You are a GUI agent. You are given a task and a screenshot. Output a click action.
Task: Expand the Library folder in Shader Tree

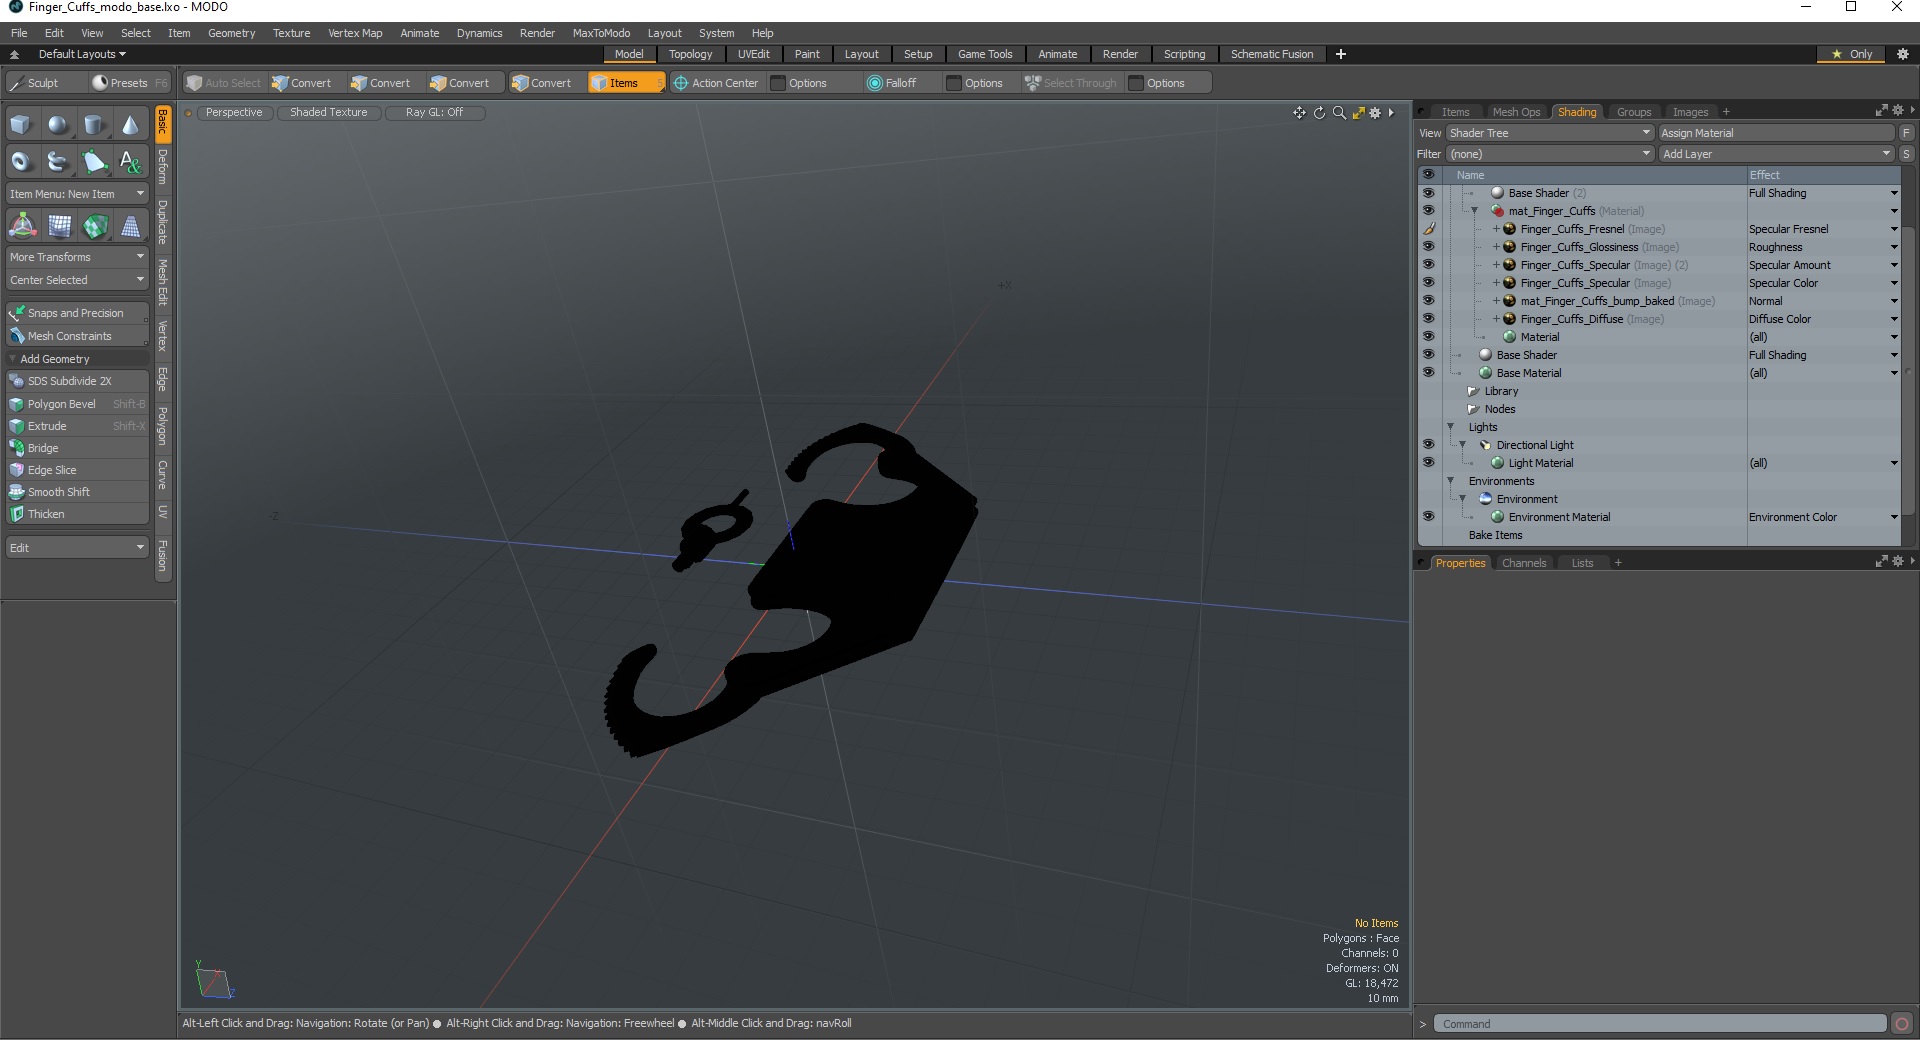(x=1473, y=391)
